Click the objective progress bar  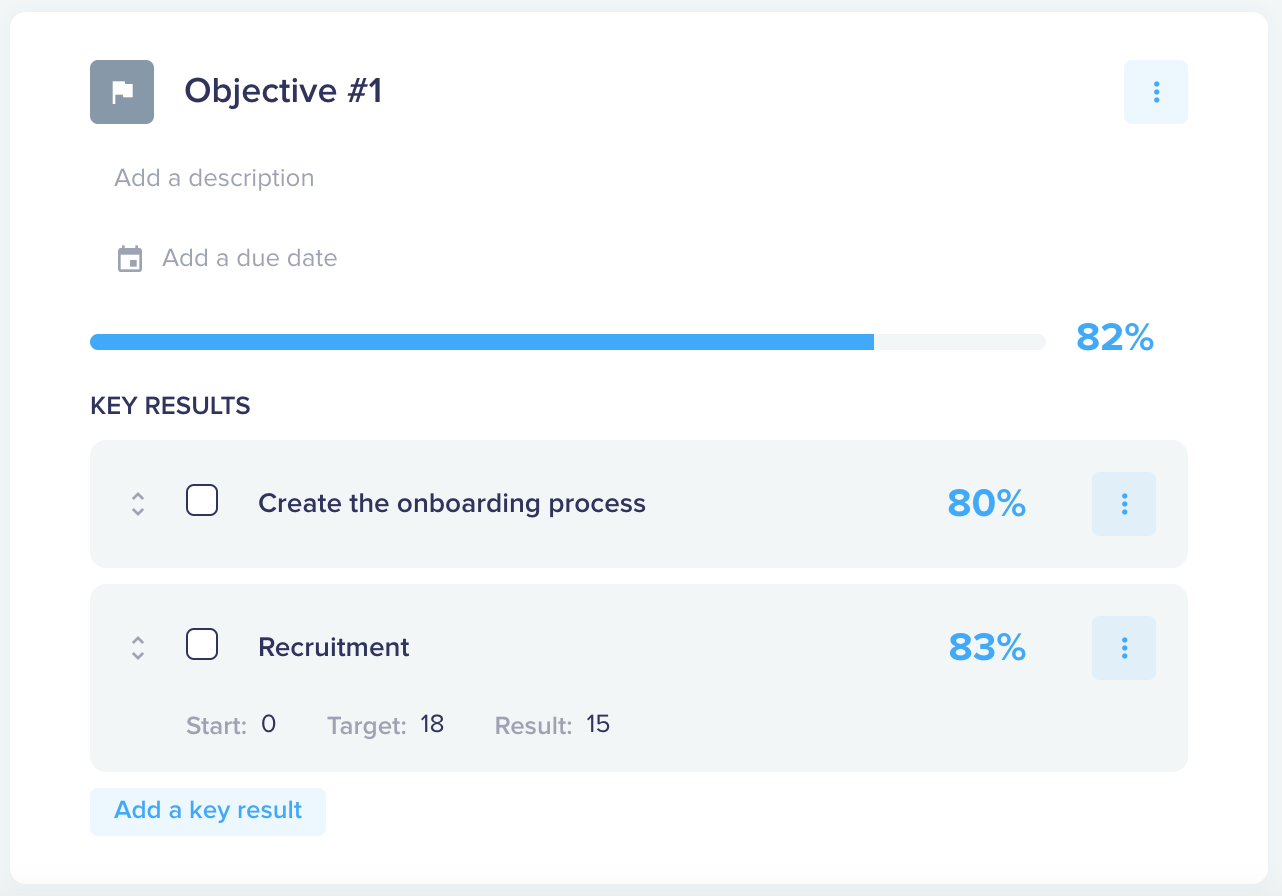click(568, 342)
